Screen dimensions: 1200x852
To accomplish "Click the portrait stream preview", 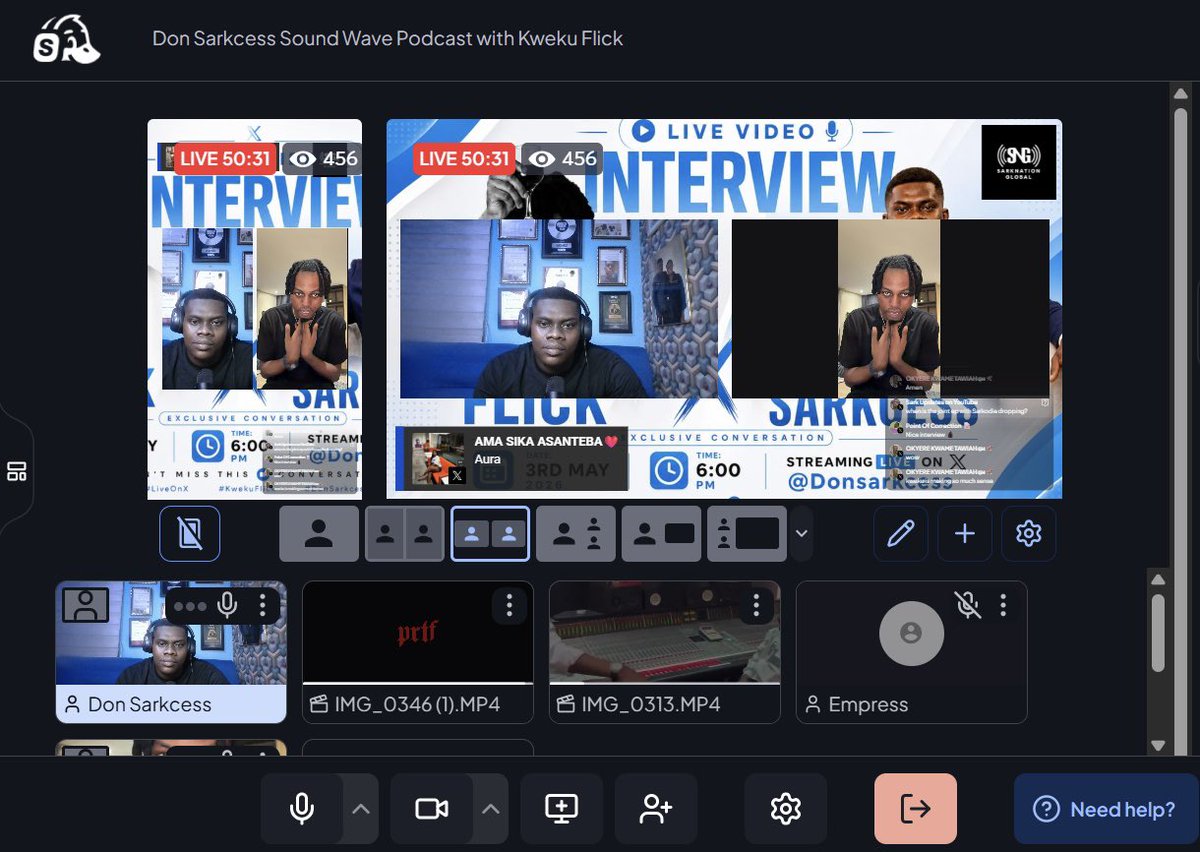I will pyautogui.click(x=255, y=309).
